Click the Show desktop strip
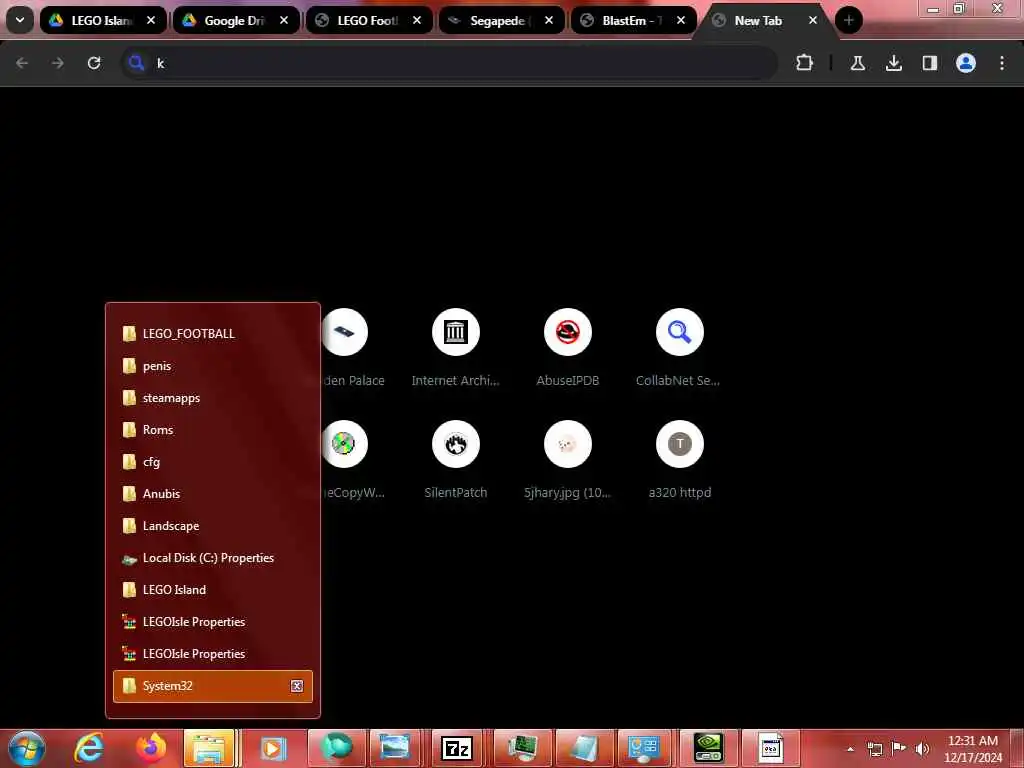 pos(1018,748)
